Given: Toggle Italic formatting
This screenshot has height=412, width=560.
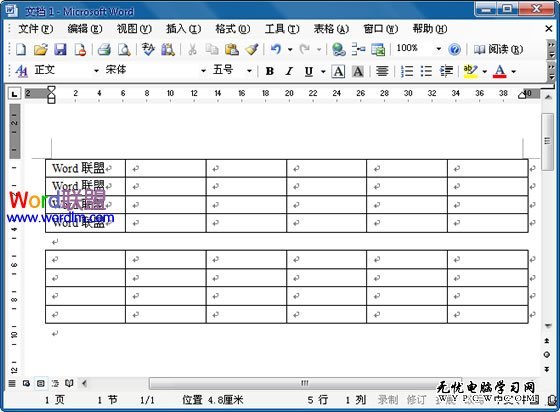Looking at the screenshot, I should click(289, 71).
